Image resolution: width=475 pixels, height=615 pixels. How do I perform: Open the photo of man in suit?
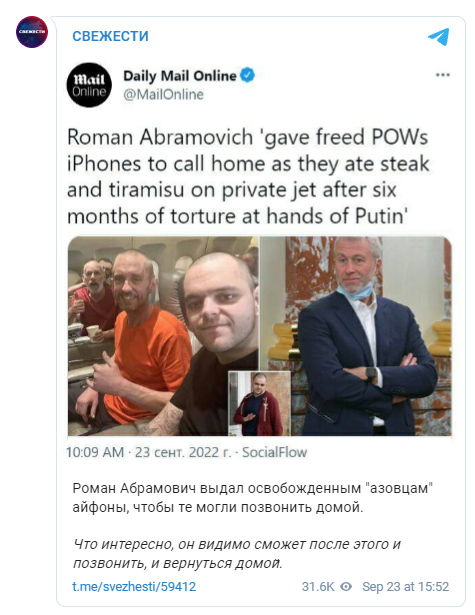pos(356,336)
